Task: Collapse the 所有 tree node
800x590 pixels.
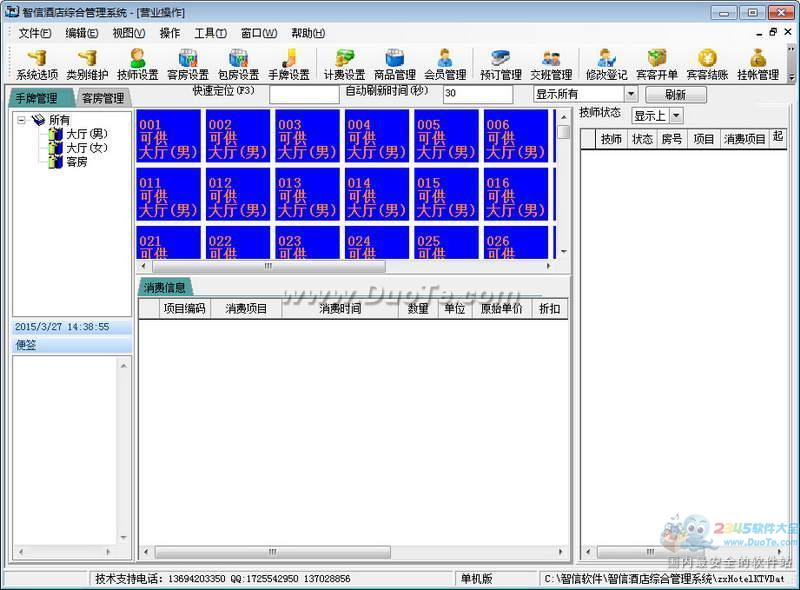Action: (21, 120)
